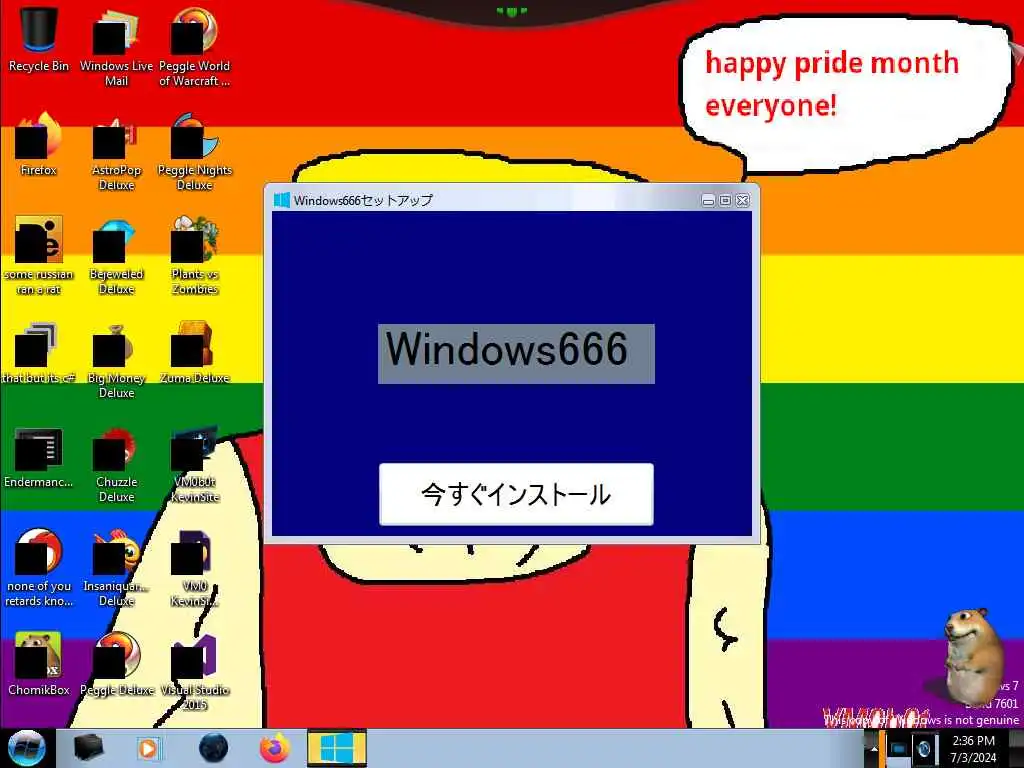Open Plants vs Zombies shortcut
The image size is (1024, 768).
point(194,255)
